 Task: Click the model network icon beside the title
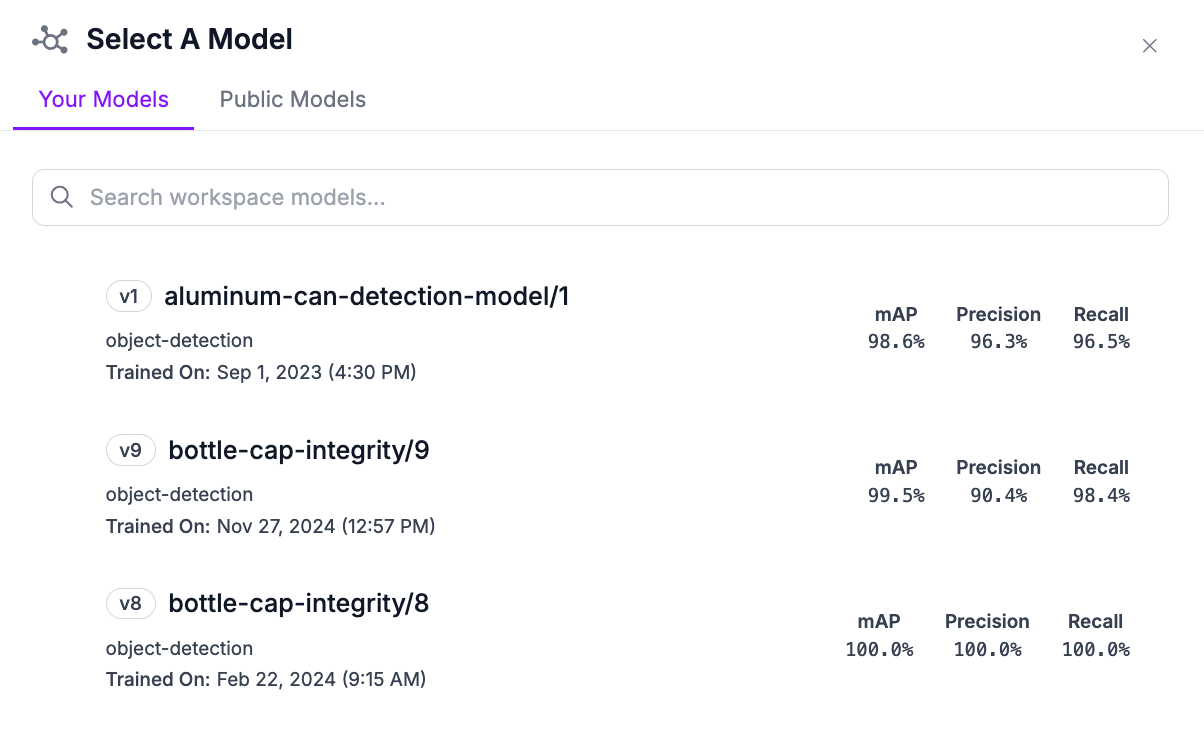tap(50, 40)
